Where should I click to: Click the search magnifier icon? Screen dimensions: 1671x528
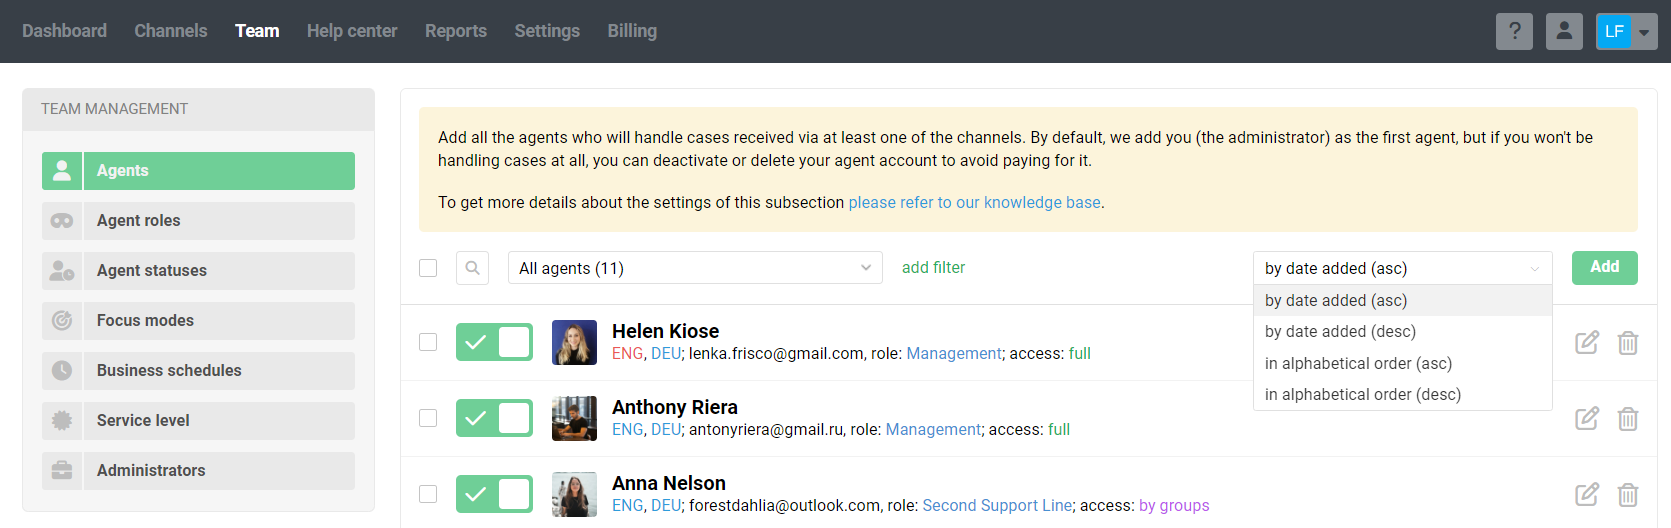(x=472, y=268)
